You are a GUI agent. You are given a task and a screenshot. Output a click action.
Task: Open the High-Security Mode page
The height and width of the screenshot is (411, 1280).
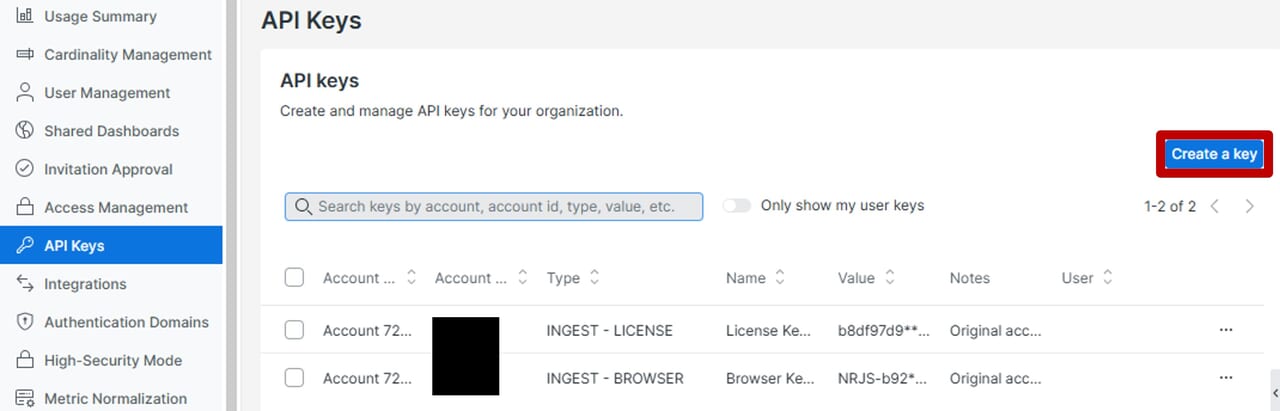point(113,360)
